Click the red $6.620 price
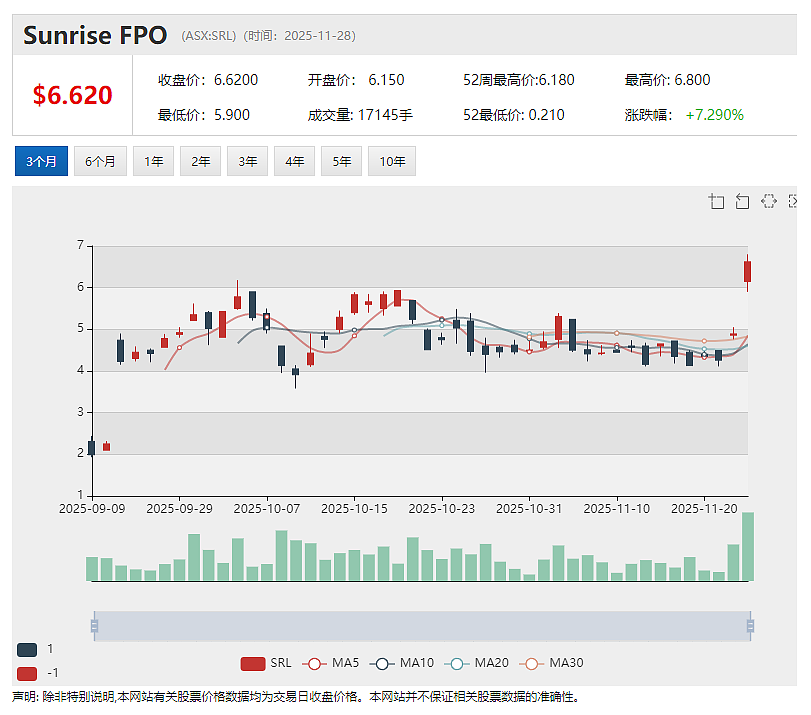This screenshot has height=715, width=811. click(72, 95)
